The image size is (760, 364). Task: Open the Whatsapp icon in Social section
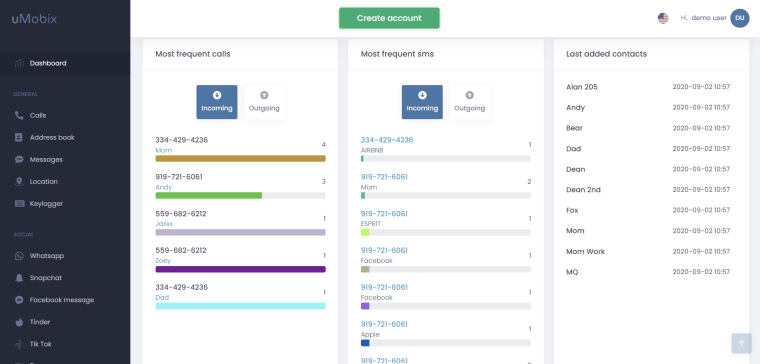[19, 256]
